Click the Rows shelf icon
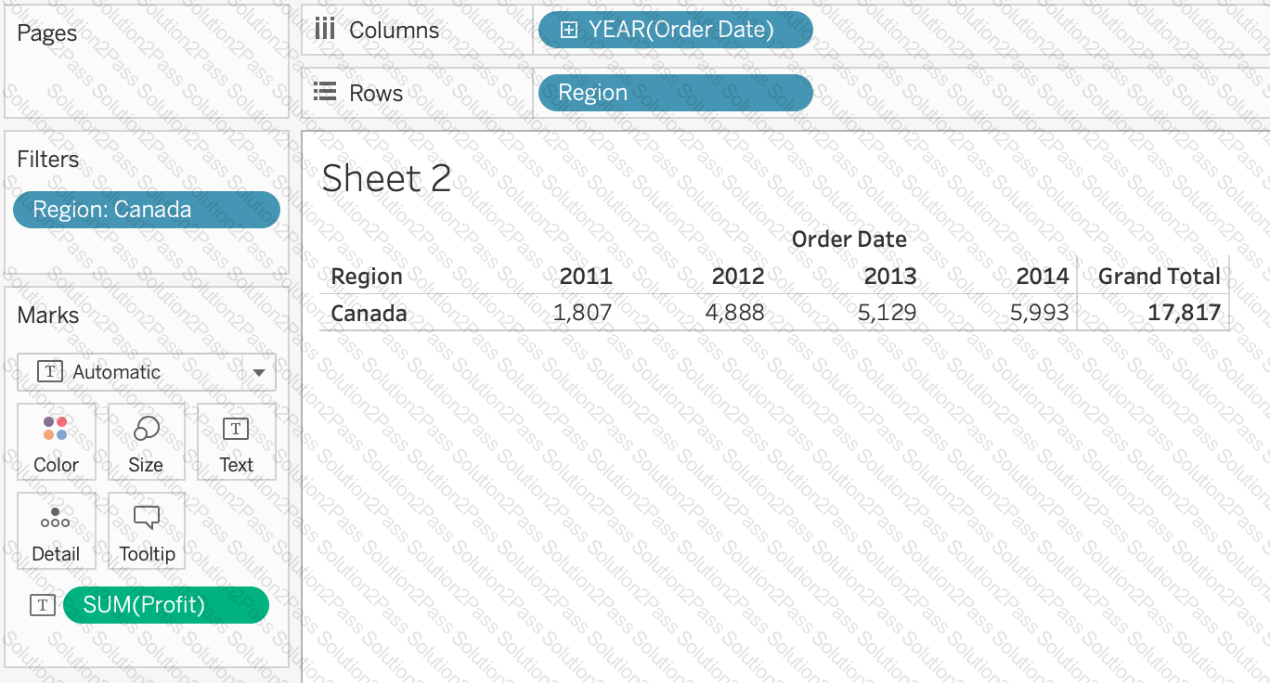This screenshot has width=1270, height=683. pyautogui.click(x=325, y=93)
